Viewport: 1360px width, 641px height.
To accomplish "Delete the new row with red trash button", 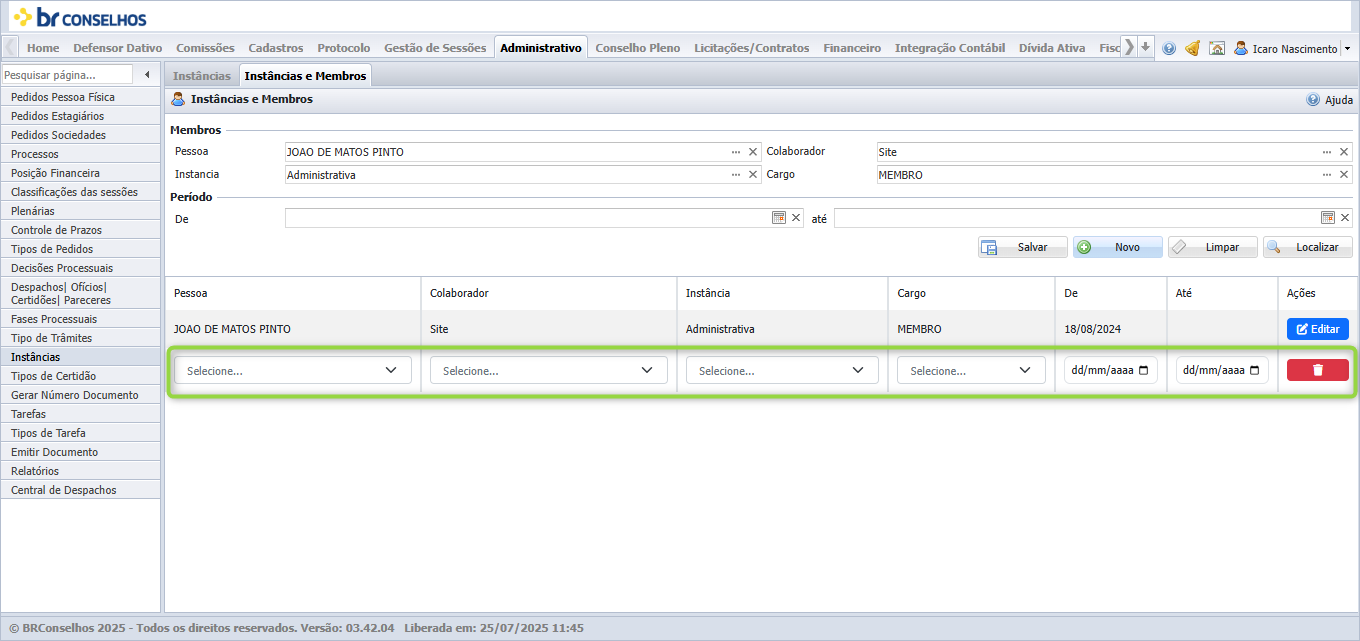I will (x=1317, y=370).
